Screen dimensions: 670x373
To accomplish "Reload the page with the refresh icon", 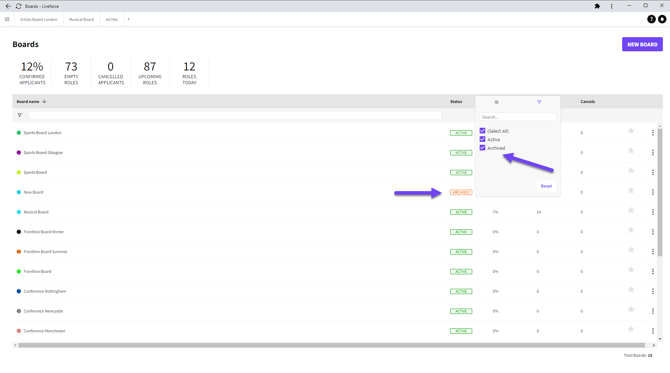I will point(18,6).
